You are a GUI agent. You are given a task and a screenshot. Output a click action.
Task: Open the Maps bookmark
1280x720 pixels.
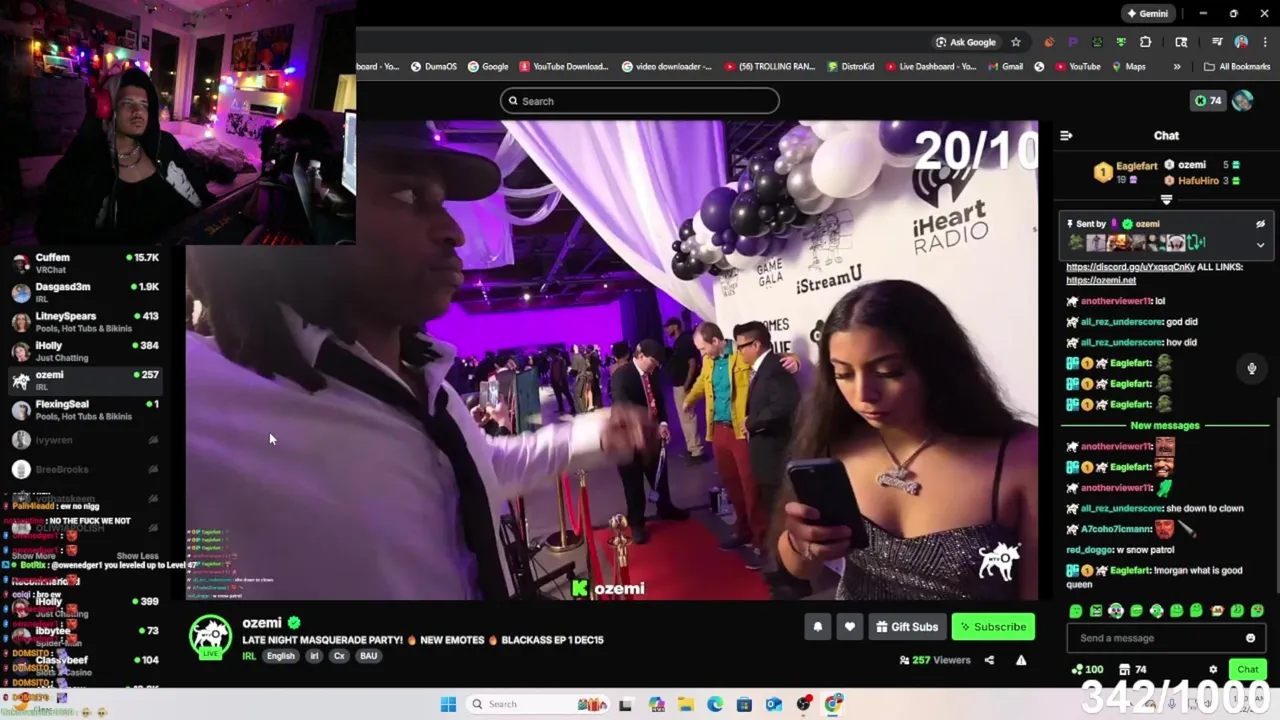(x=1128, y=67)
